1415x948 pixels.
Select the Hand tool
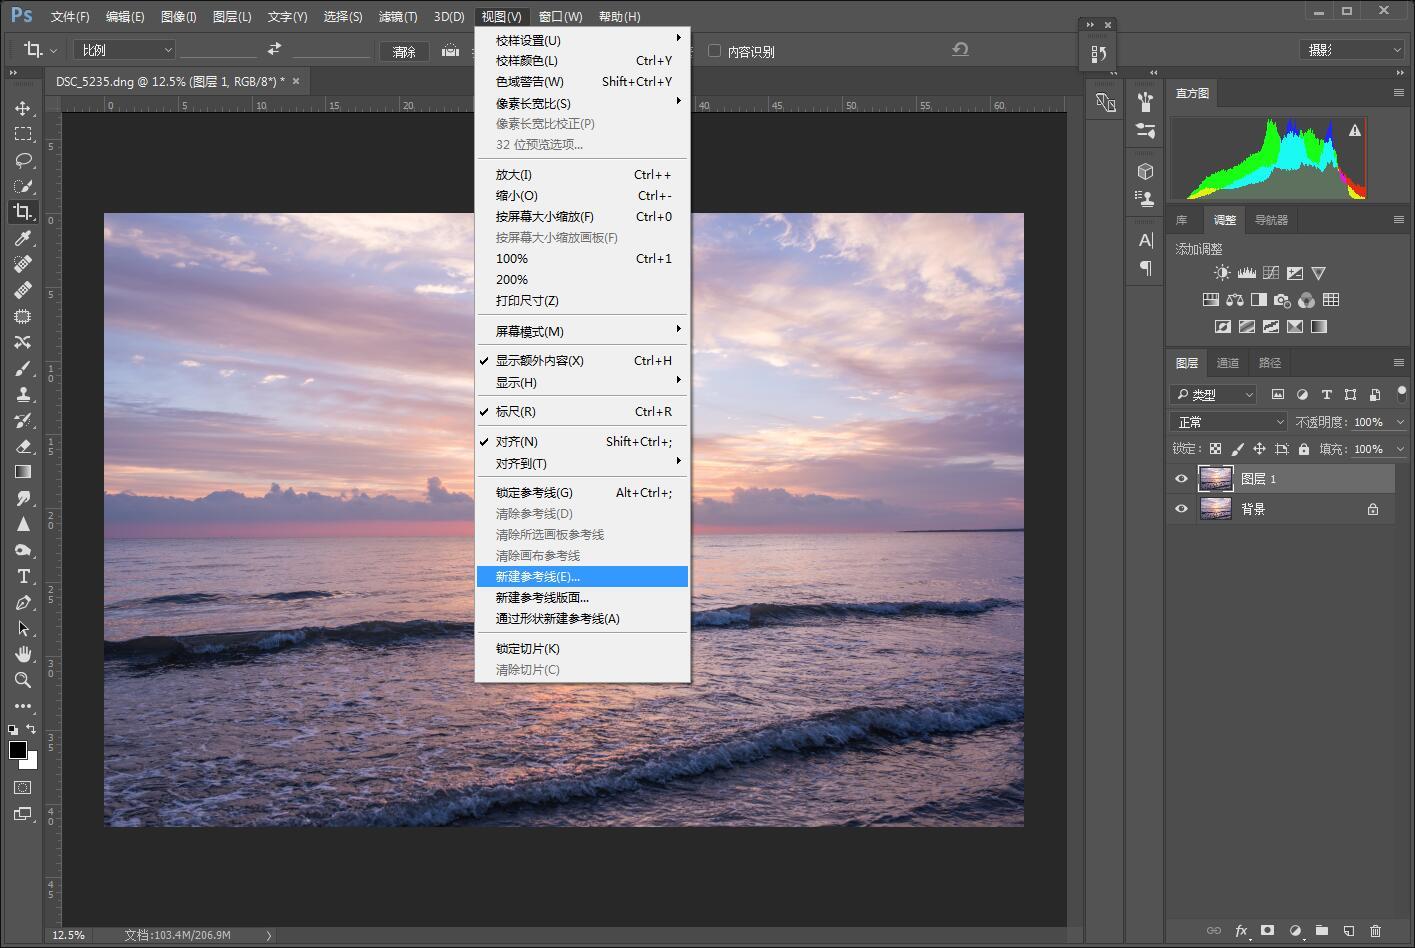tap(22, 654)
